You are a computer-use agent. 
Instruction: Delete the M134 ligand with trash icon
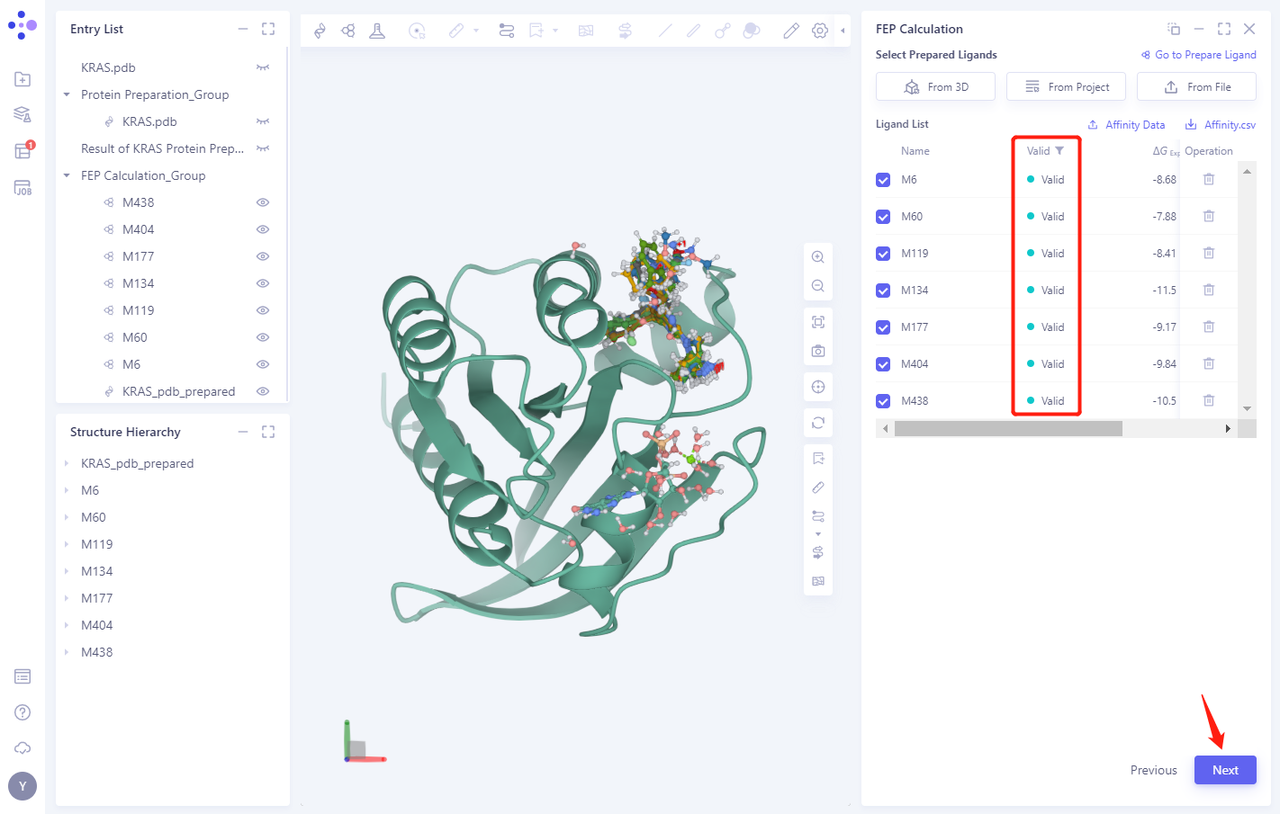pyautogui.click(x=1208, y=290)
